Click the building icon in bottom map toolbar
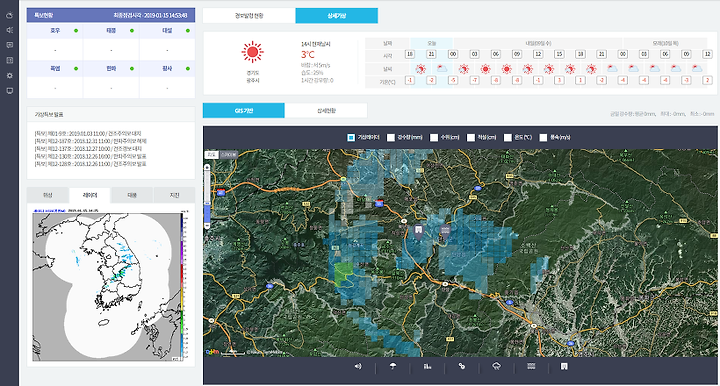The height and width of the screenshot is (386, 720). click(x=564, y=366)
